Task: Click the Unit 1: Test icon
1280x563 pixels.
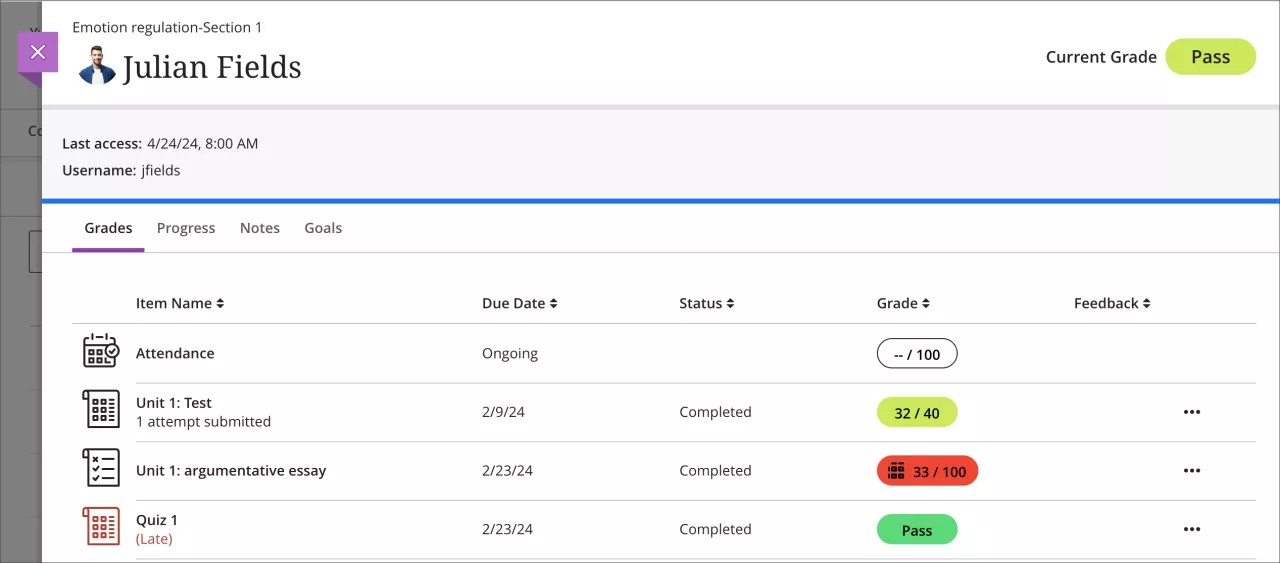Action: 100,410
